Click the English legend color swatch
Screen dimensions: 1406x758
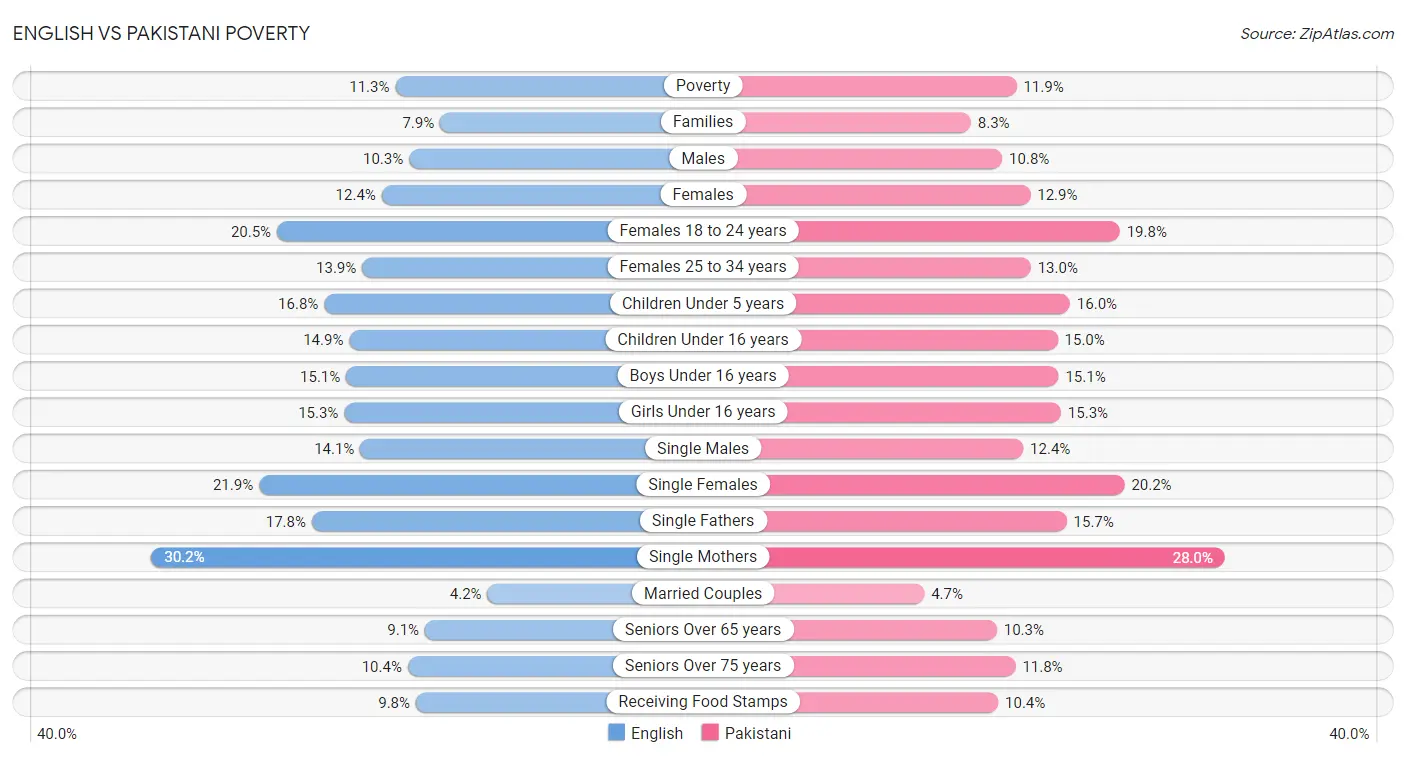[x=616, y=733]
